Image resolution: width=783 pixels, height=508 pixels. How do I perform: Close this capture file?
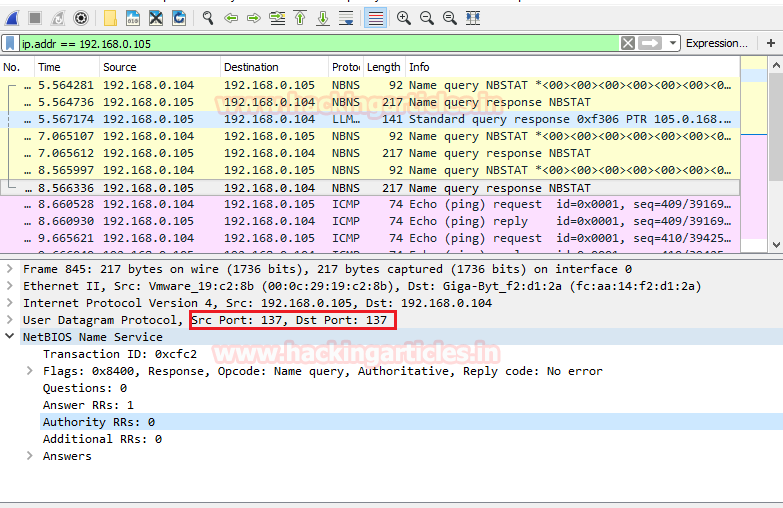(x=156, y=18)
